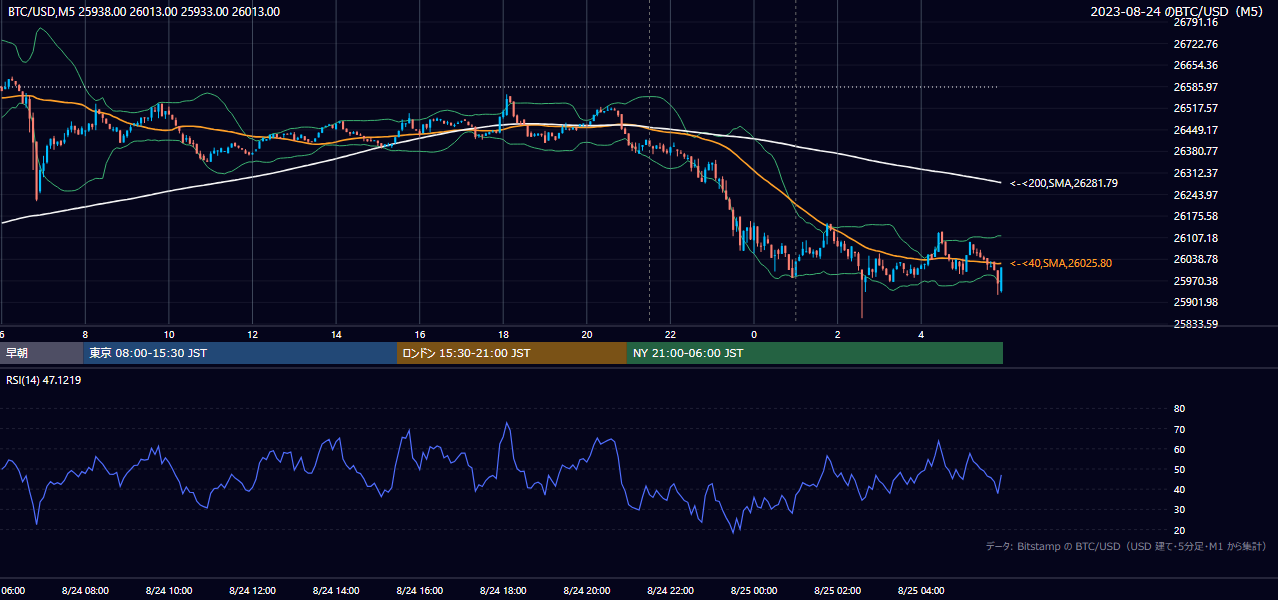This screenshot has height=600, width=1278.
Task: Click hour tick 12 under the price chart
Action: (253, 334)
